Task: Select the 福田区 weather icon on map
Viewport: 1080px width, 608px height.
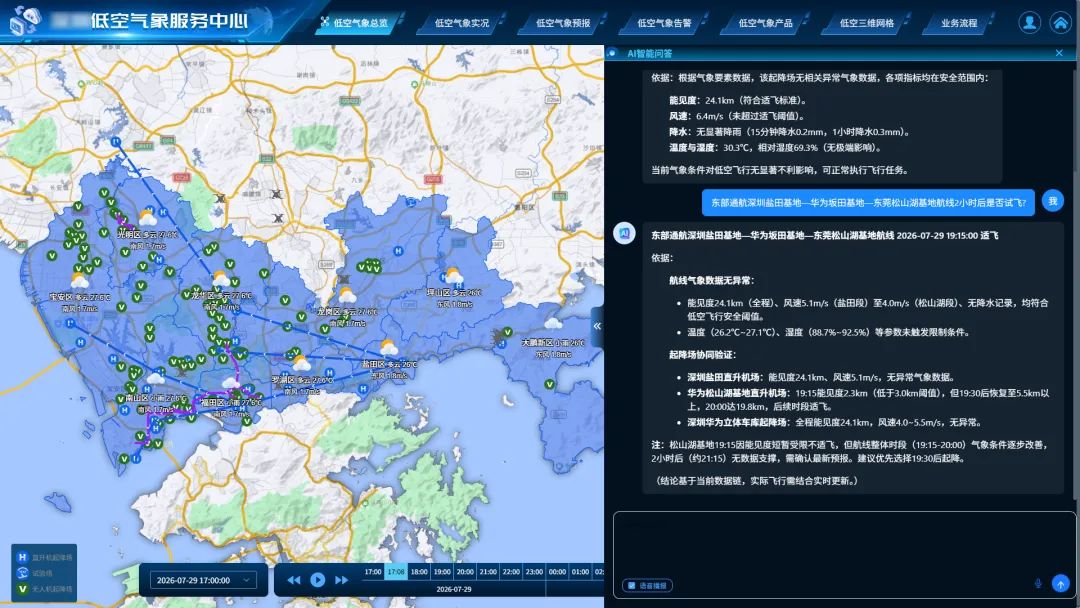Action: click(230, 384)
